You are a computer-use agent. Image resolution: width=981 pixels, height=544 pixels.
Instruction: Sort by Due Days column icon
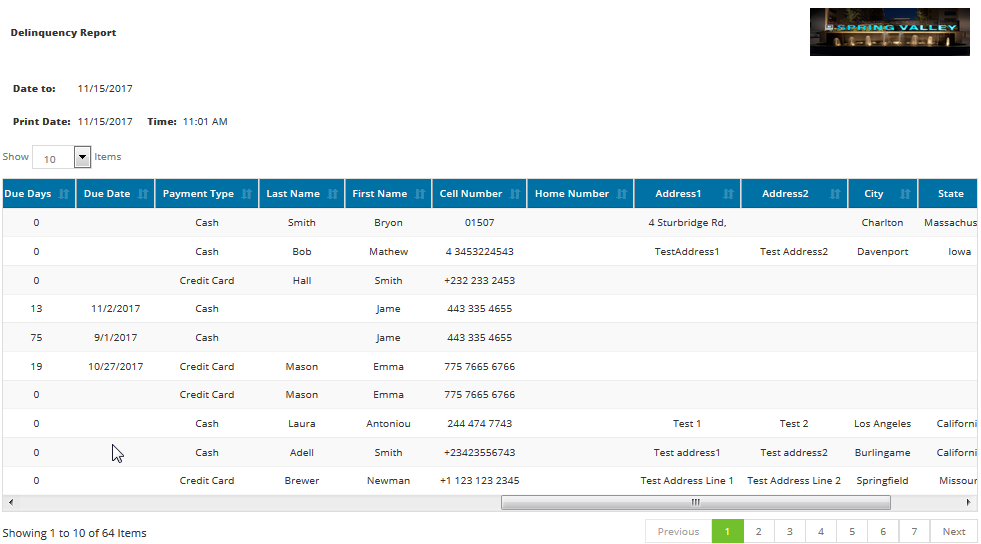point(64,194)
